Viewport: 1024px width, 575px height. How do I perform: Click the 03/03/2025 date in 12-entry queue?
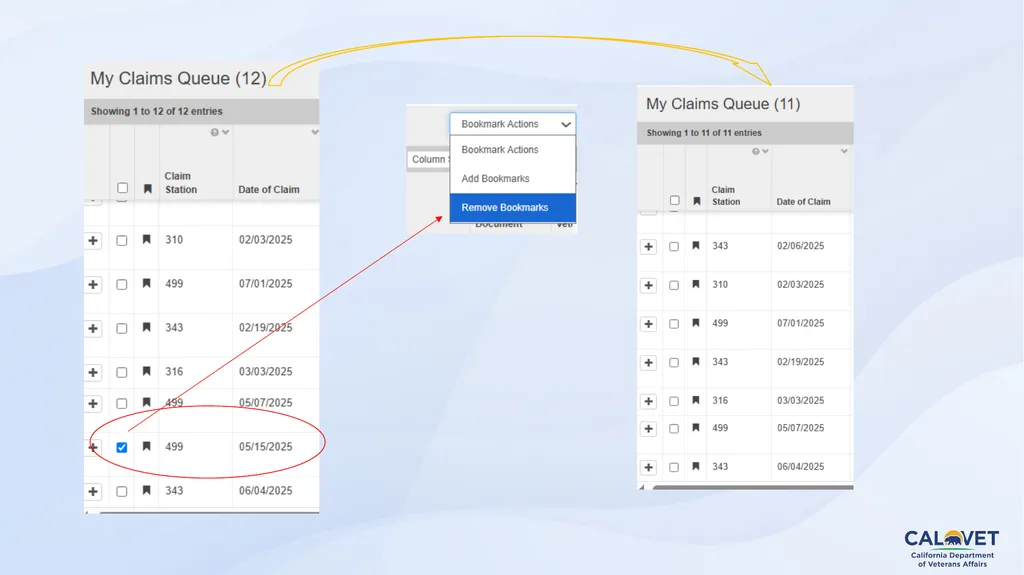265,372
